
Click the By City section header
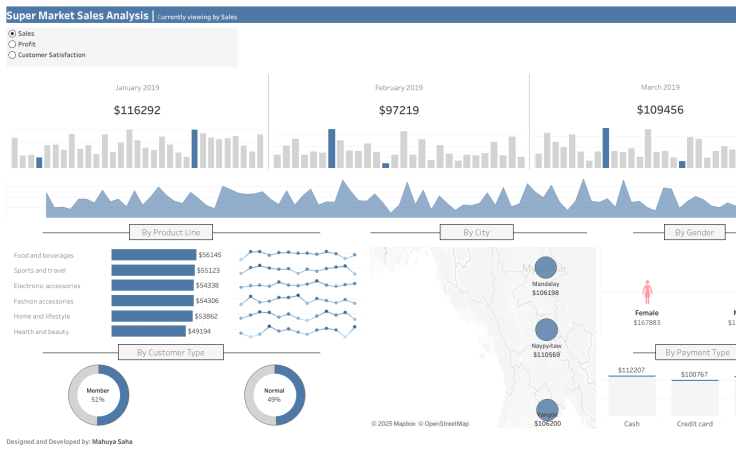point(476,233)
